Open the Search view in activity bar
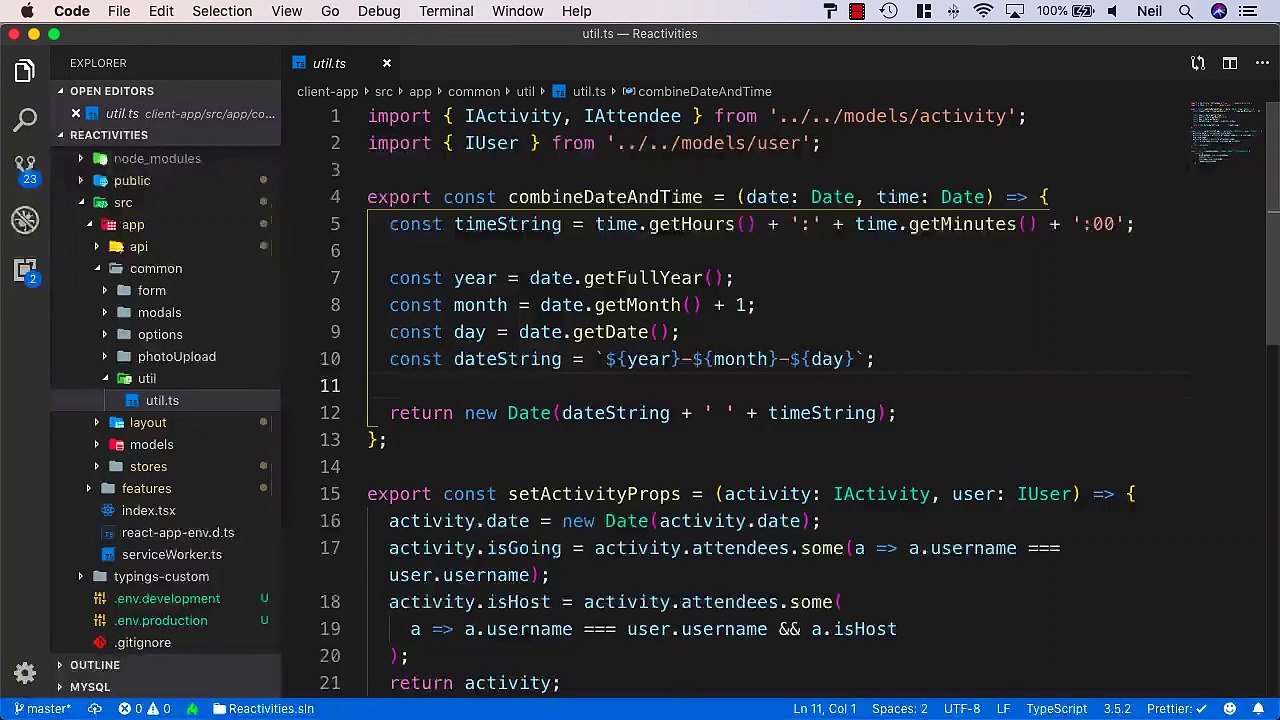The width and height of the screenshot is (1280, 720). [x=25, y=120]
